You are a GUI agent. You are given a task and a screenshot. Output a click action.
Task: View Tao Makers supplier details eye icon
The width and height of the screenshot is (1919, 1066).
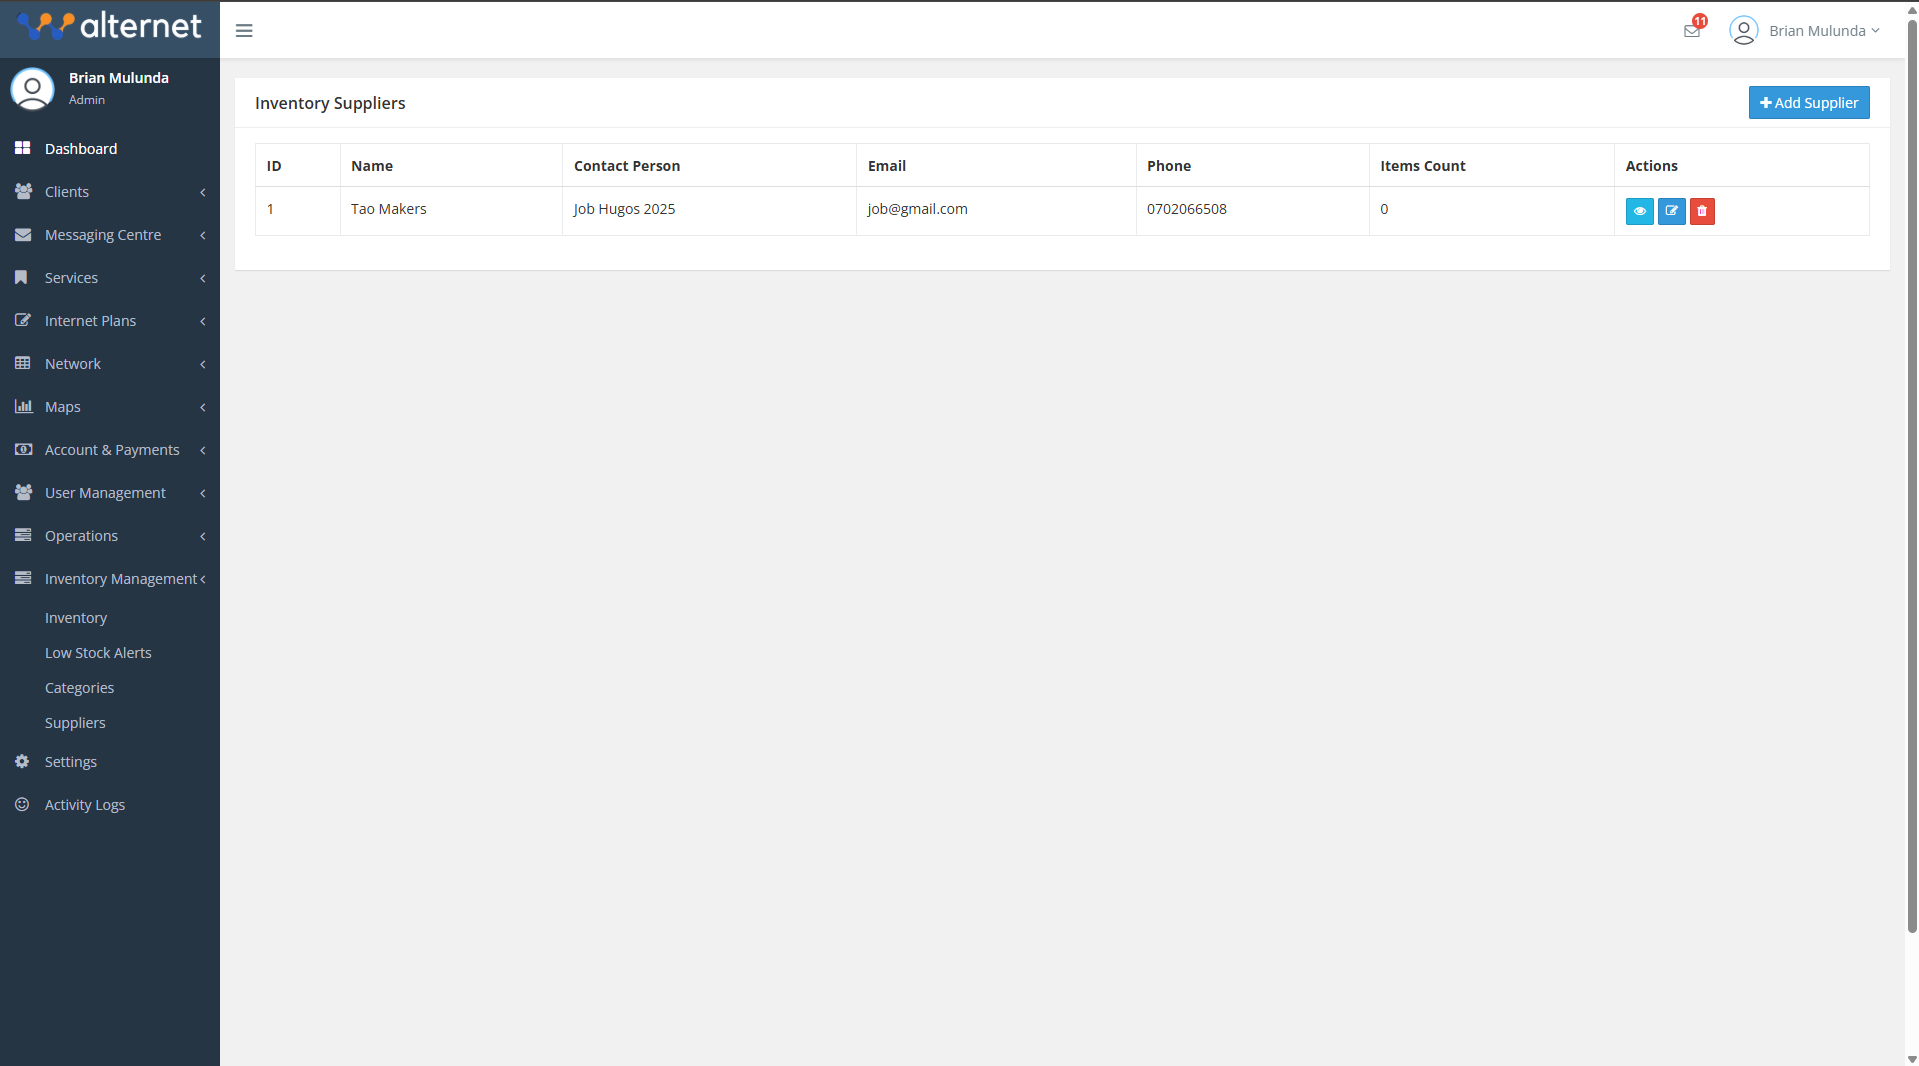tap(1639, 211)
